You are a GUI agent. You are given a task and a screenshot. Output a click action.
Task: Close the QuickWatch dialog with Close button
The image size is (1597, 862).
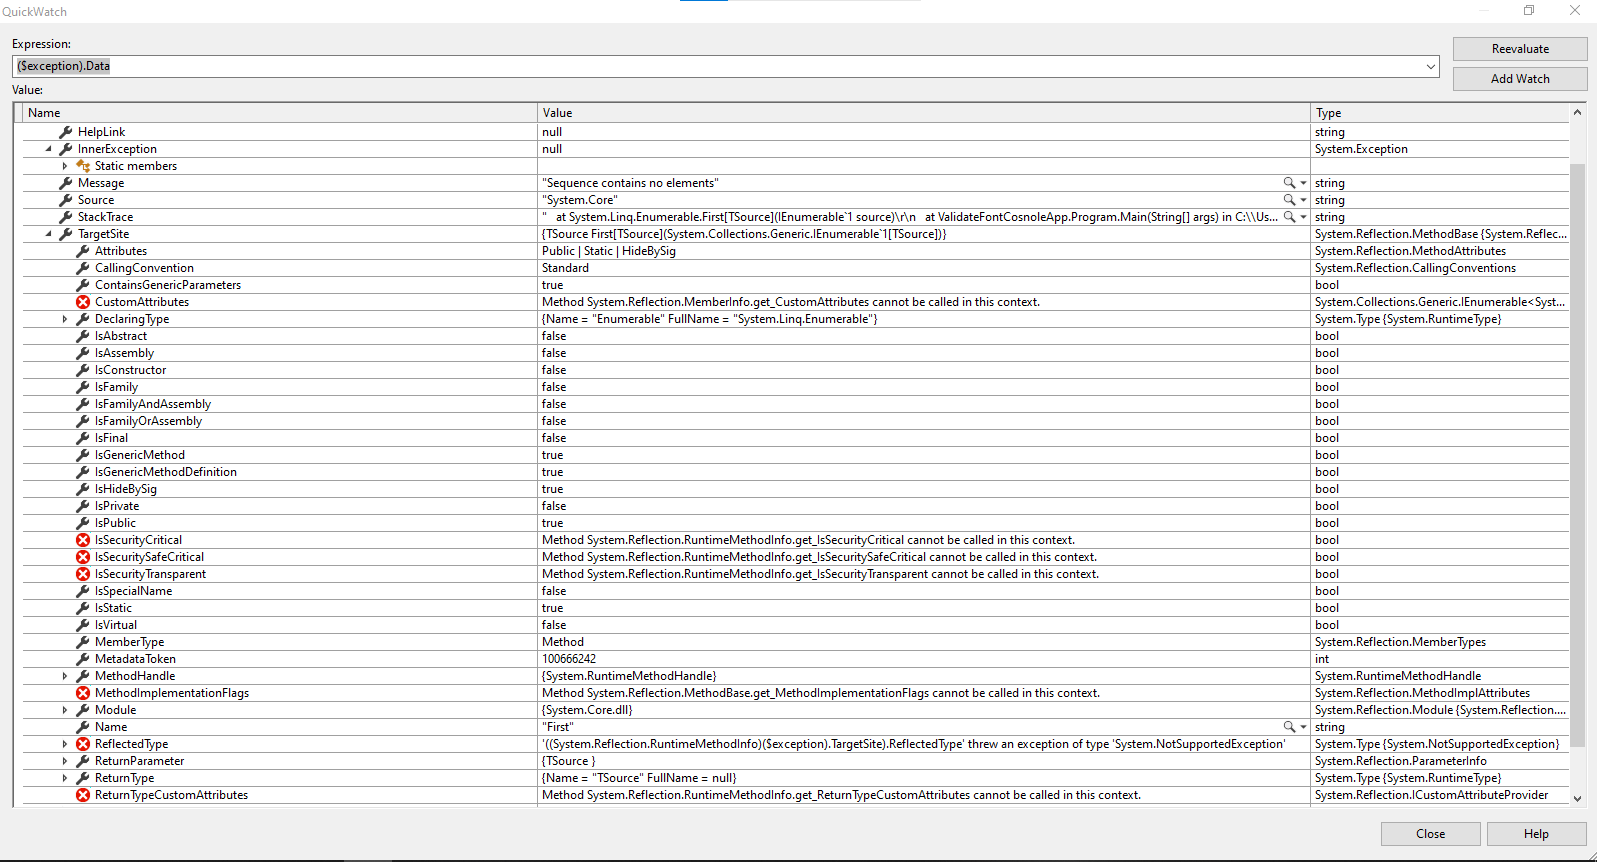(1430, 834)
